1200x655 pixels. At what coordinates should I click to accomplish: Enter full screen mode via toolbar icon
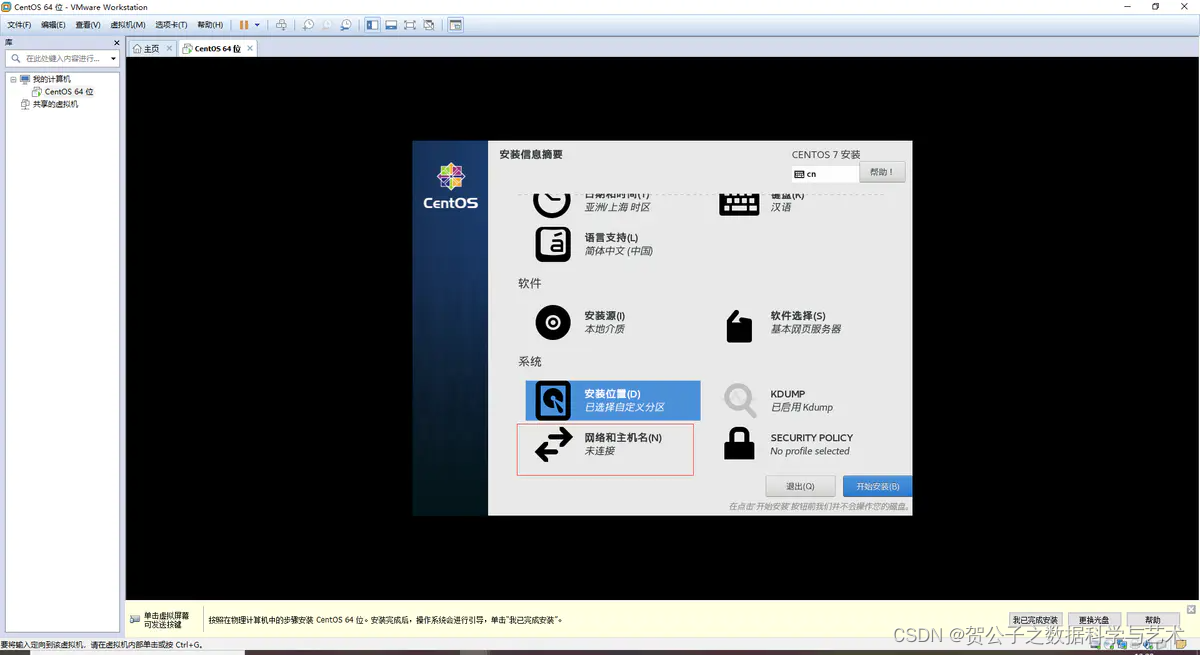(410, 24)
